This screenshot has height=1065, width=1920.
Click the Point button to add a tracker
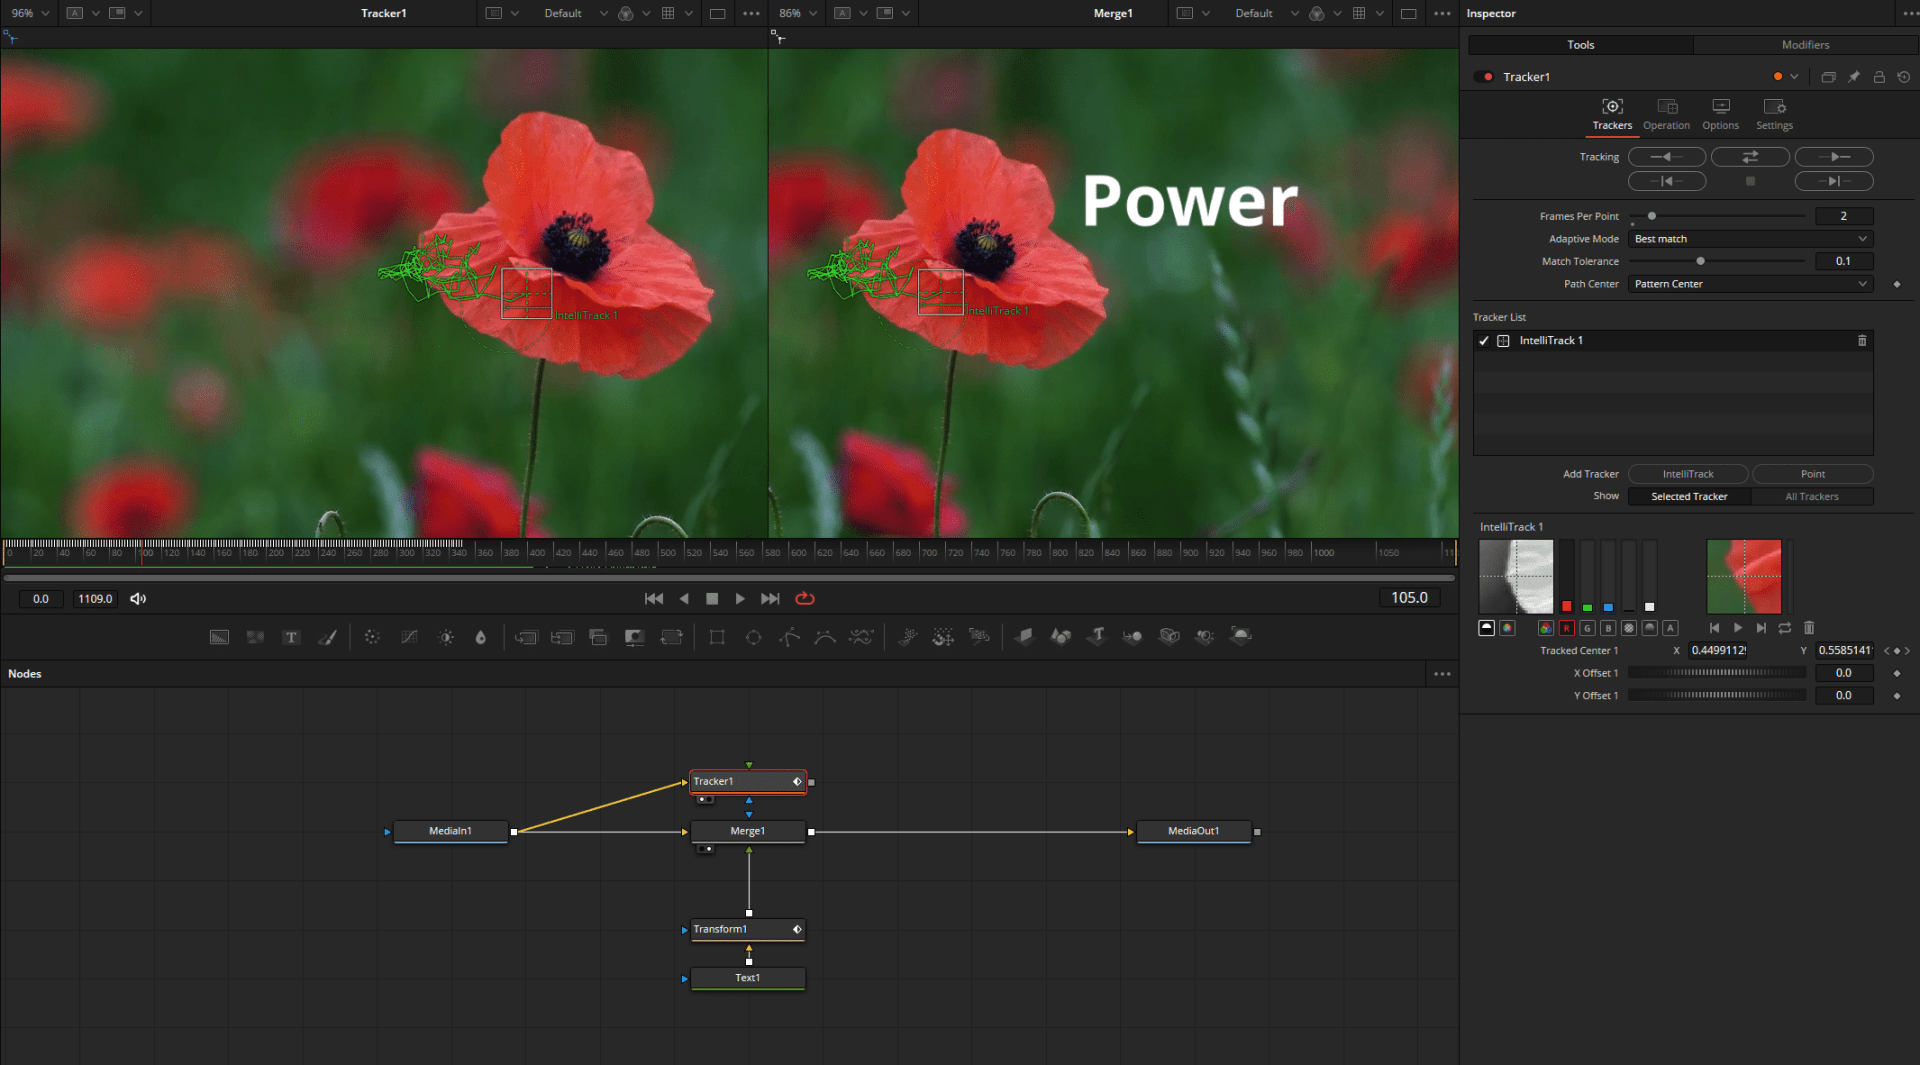[x=1813, y=473]
